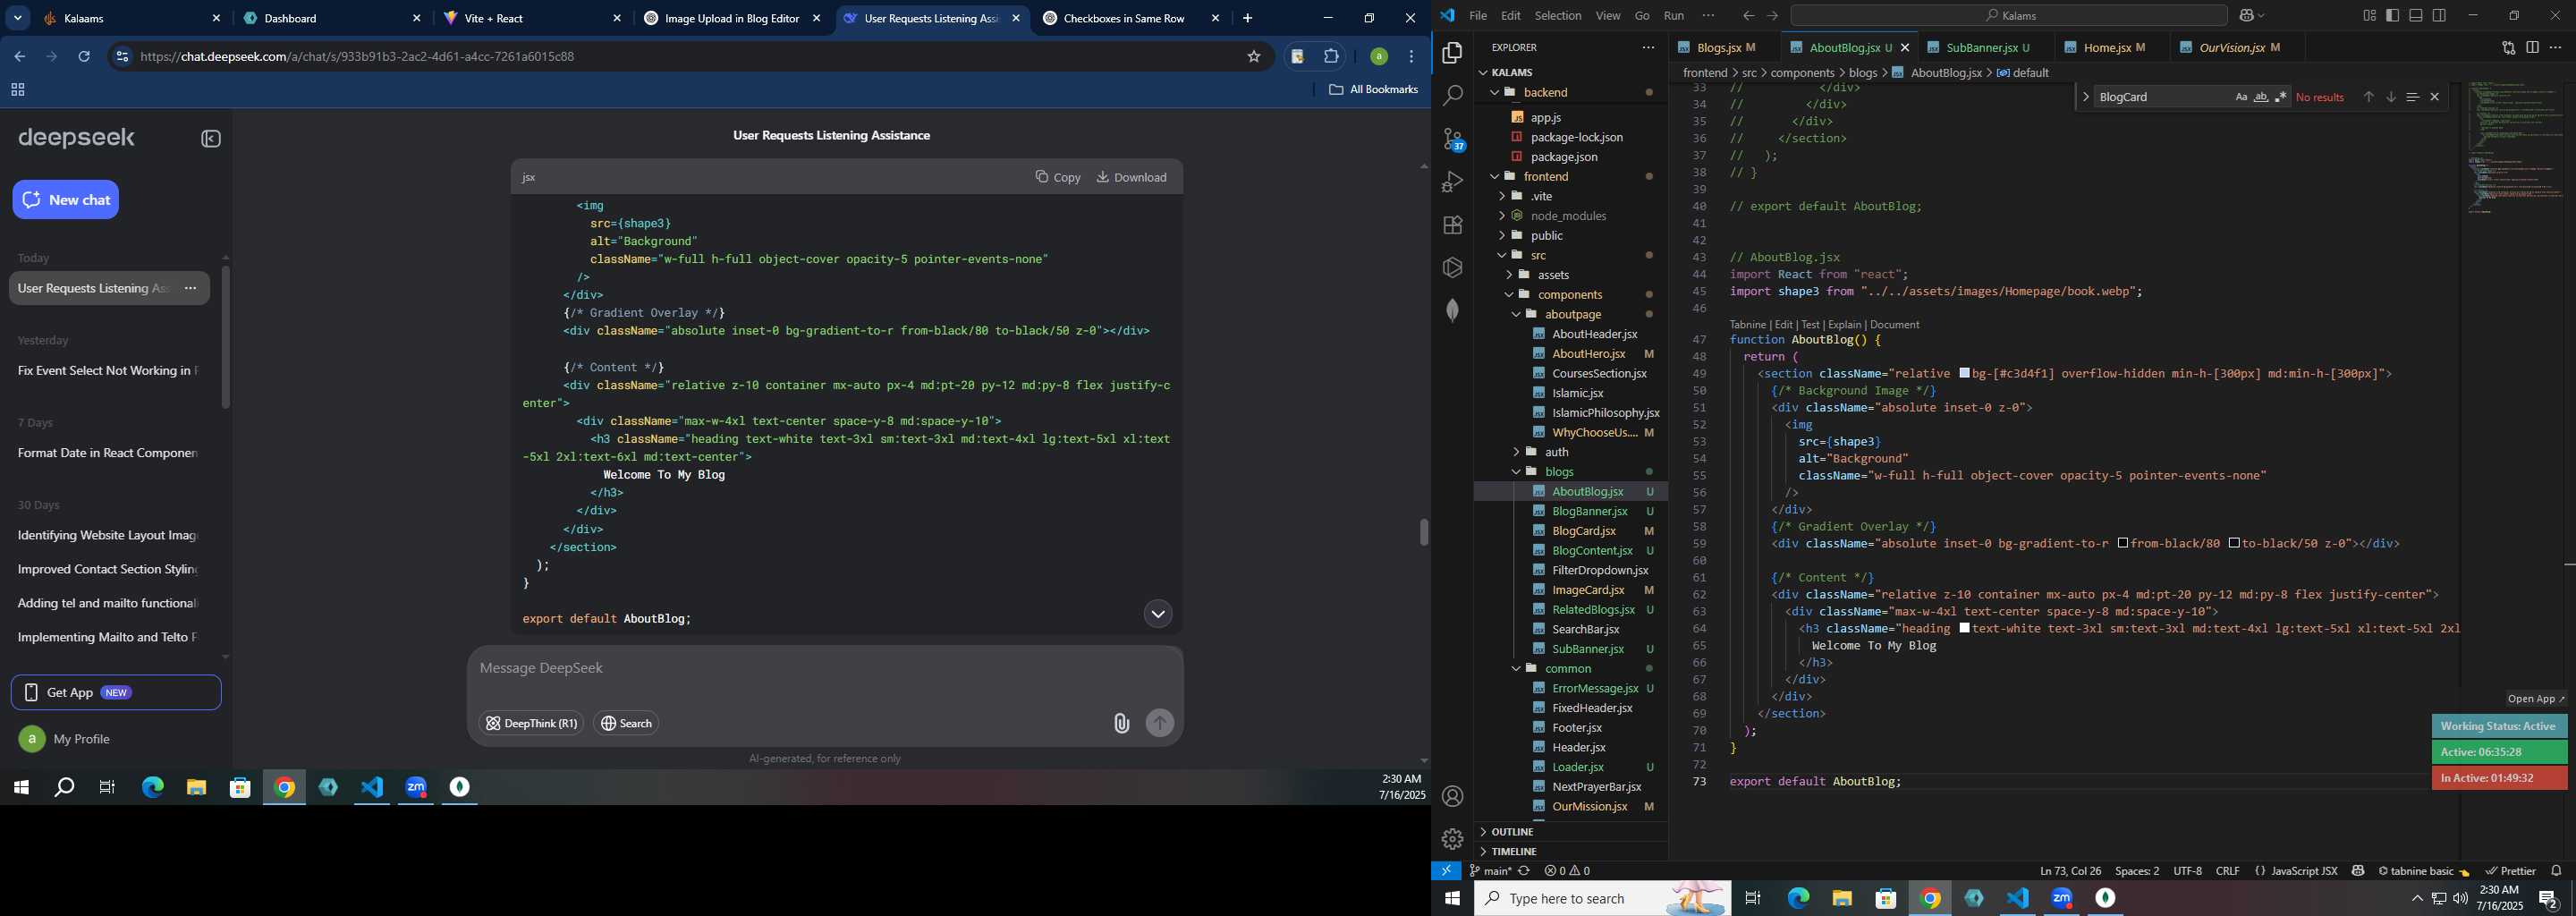2576x916 pixels.
Task: Click the errors and warnings count in status bar
Action: 1567,871
